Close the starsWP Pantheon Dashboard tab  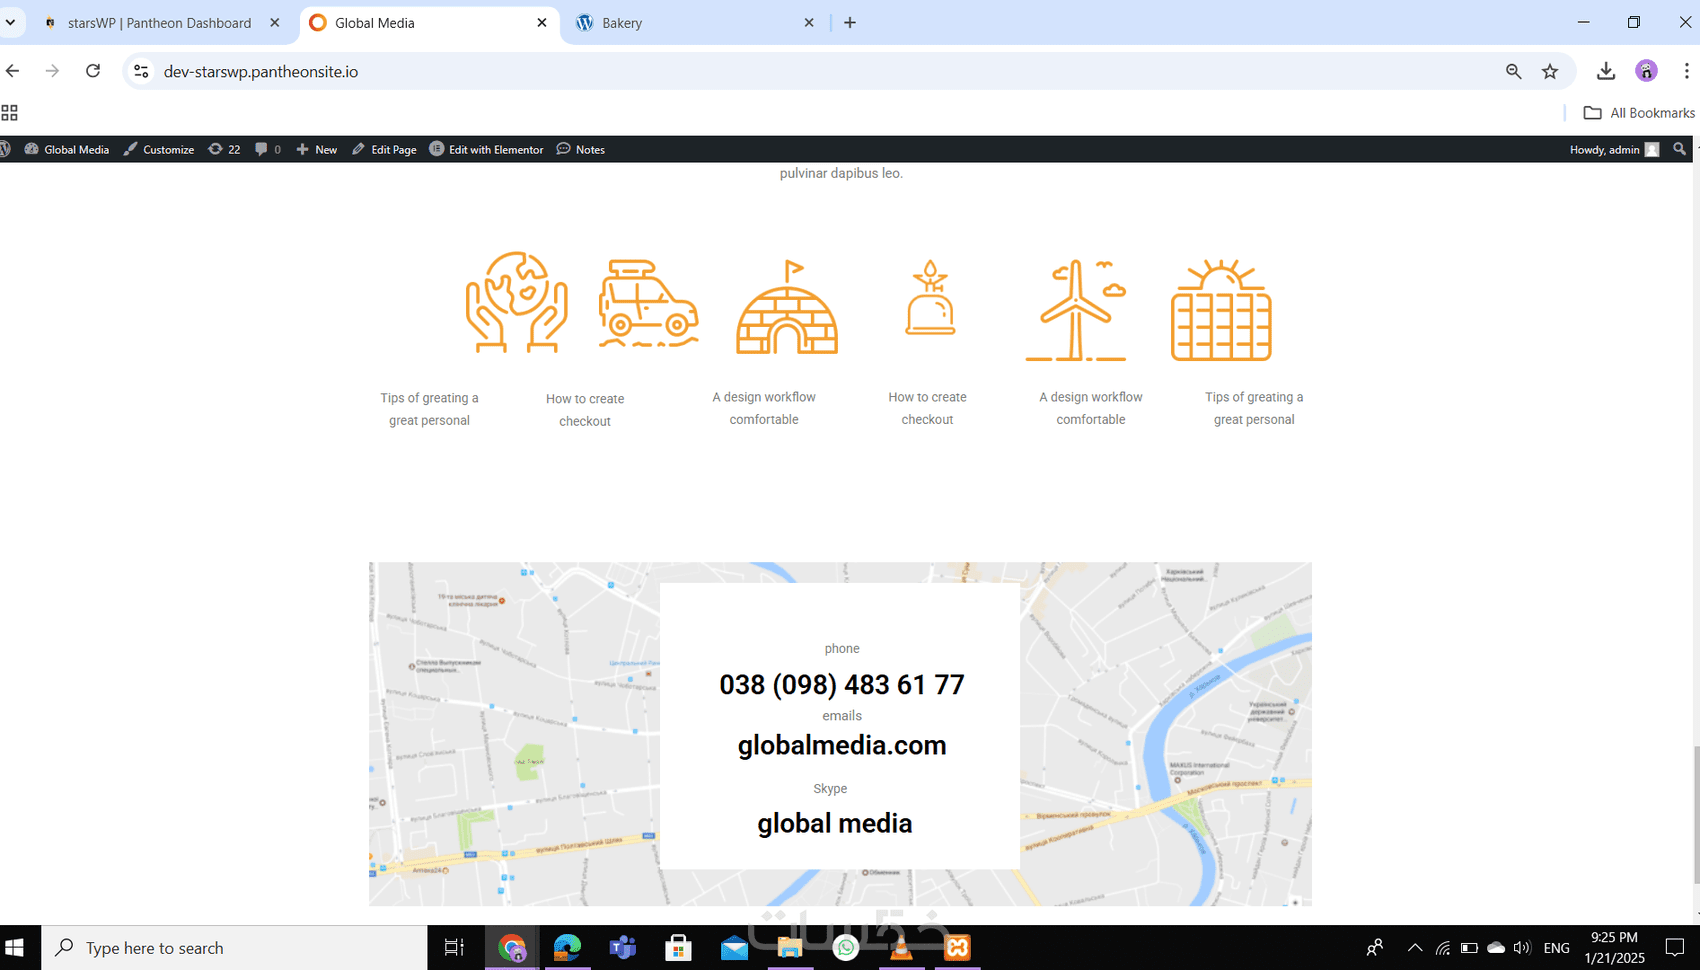pyautogui.click(x=275, y=22)
